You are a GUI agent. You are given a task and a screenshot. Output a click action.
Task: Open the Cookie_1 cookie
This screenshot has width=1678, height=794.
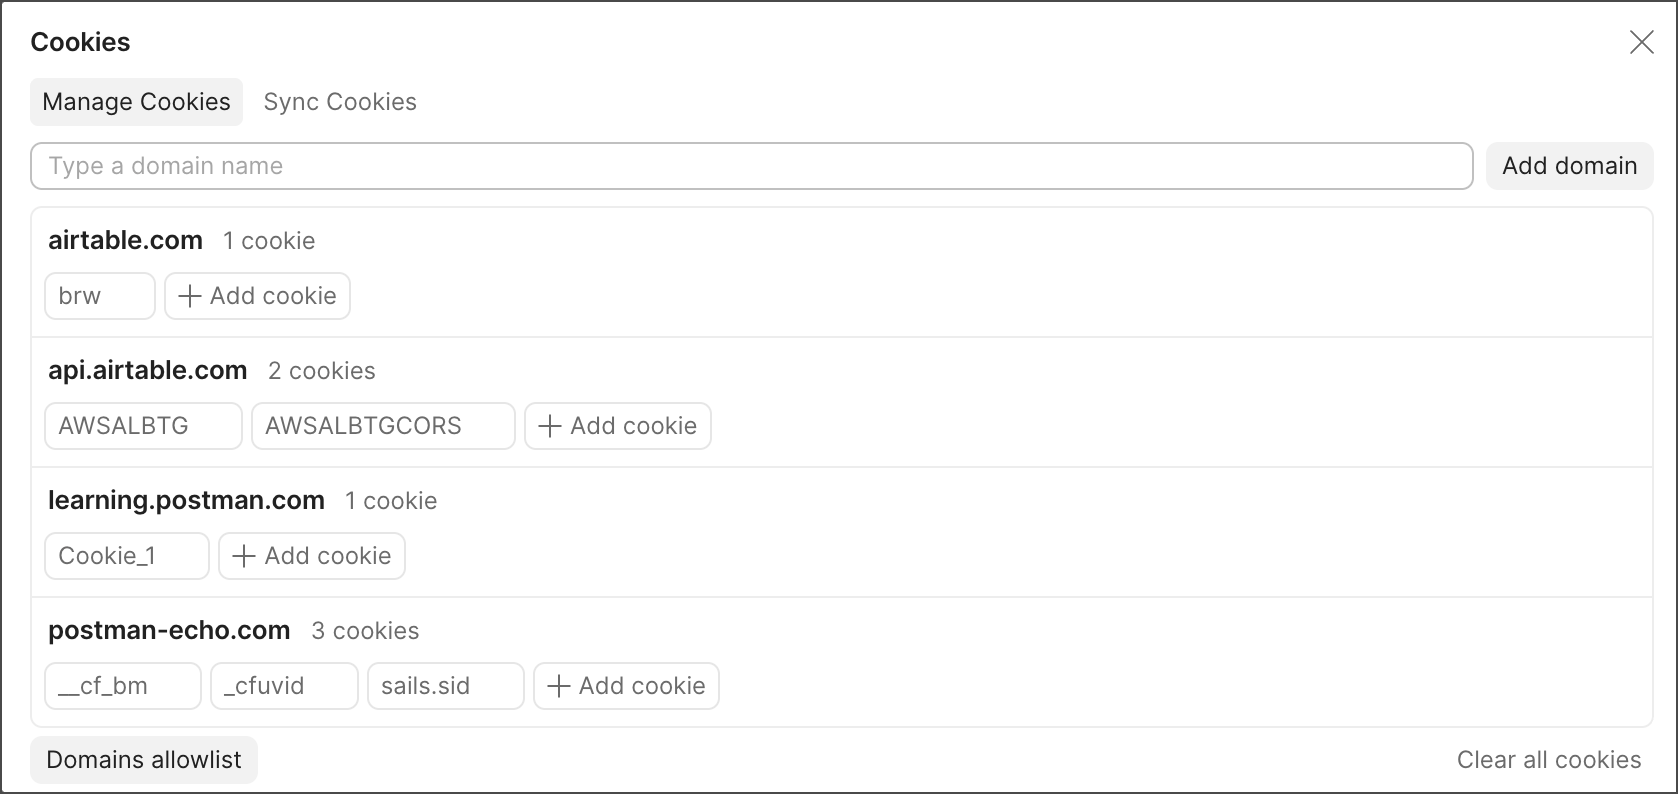126,556
